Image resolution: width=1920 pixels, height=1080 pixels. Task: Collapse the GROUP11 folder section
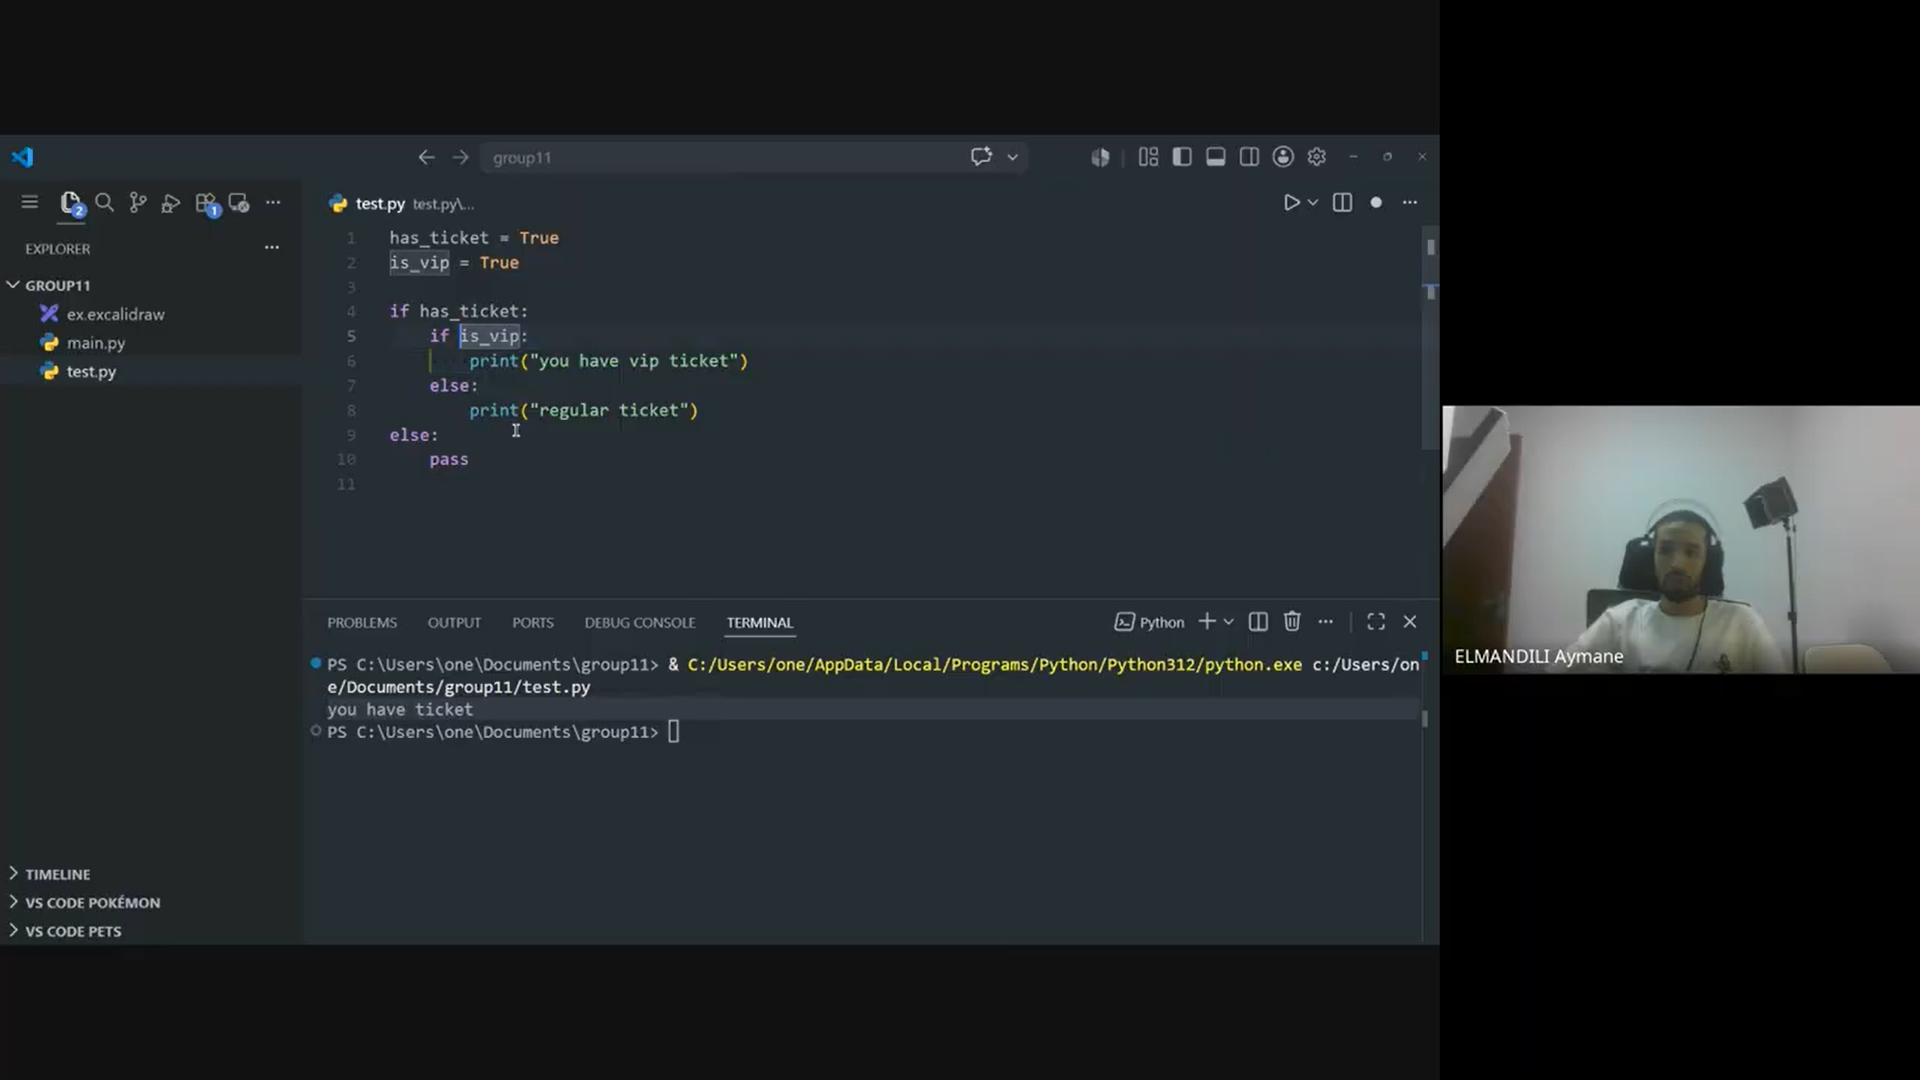[150, 286]
